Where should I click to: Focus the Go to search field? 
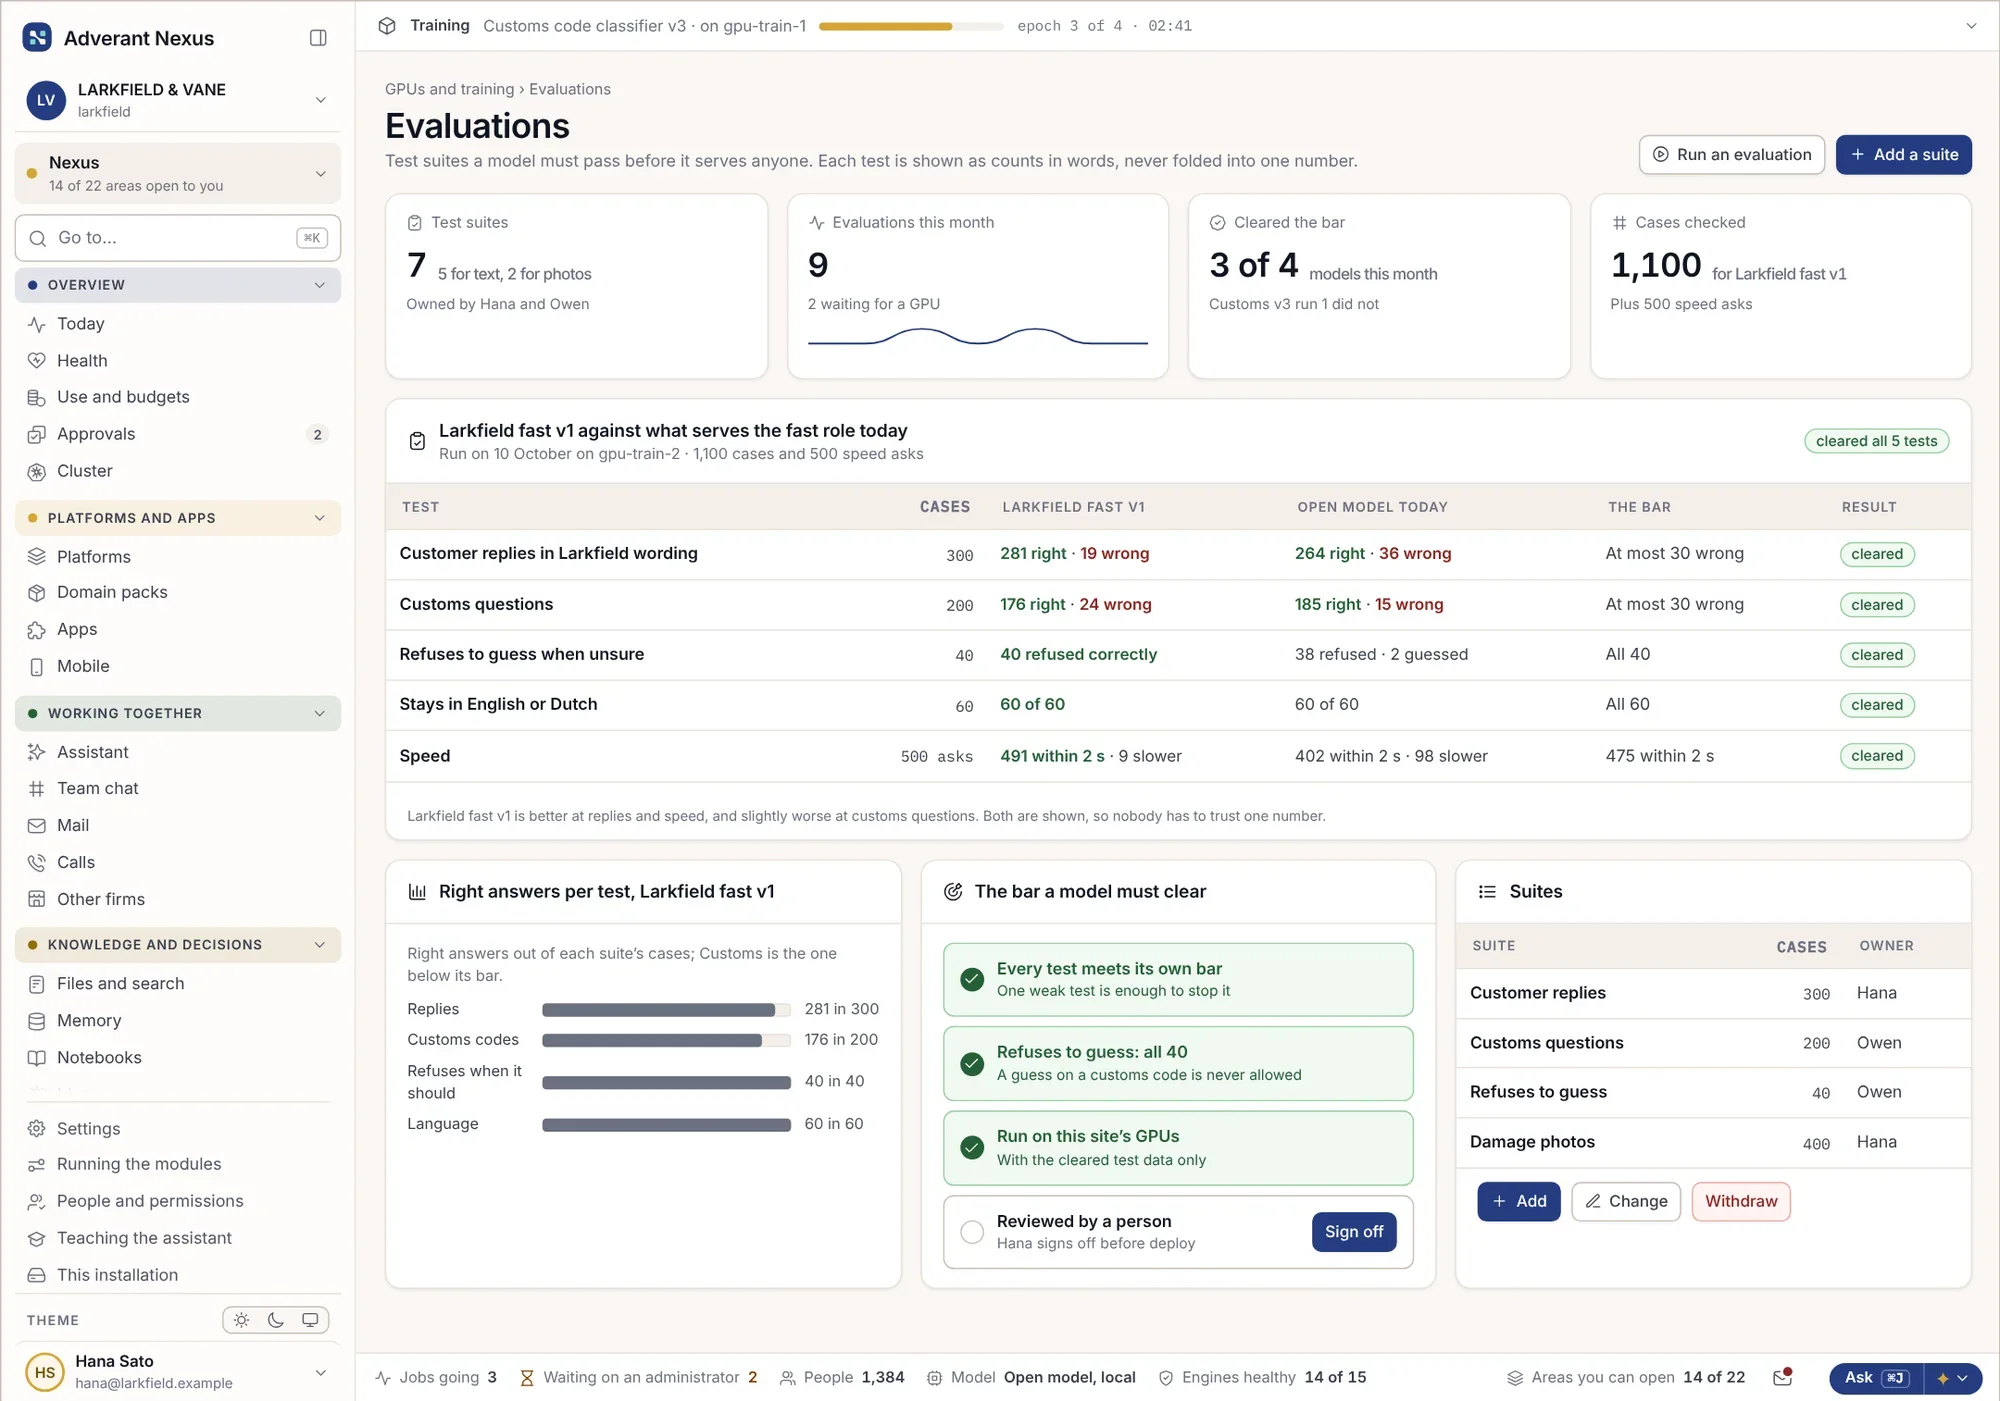(x=178, y=238)
